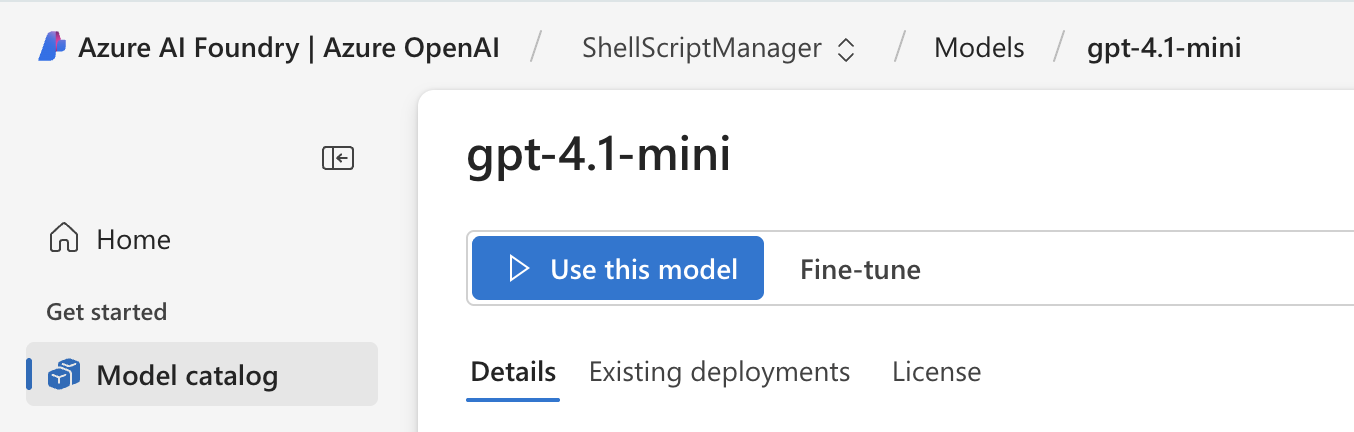The height and width of the screenshot is (432, 1354).
Task: Click the up-down chevron next to ShellScriptManager
Action: tap(846, 49)
